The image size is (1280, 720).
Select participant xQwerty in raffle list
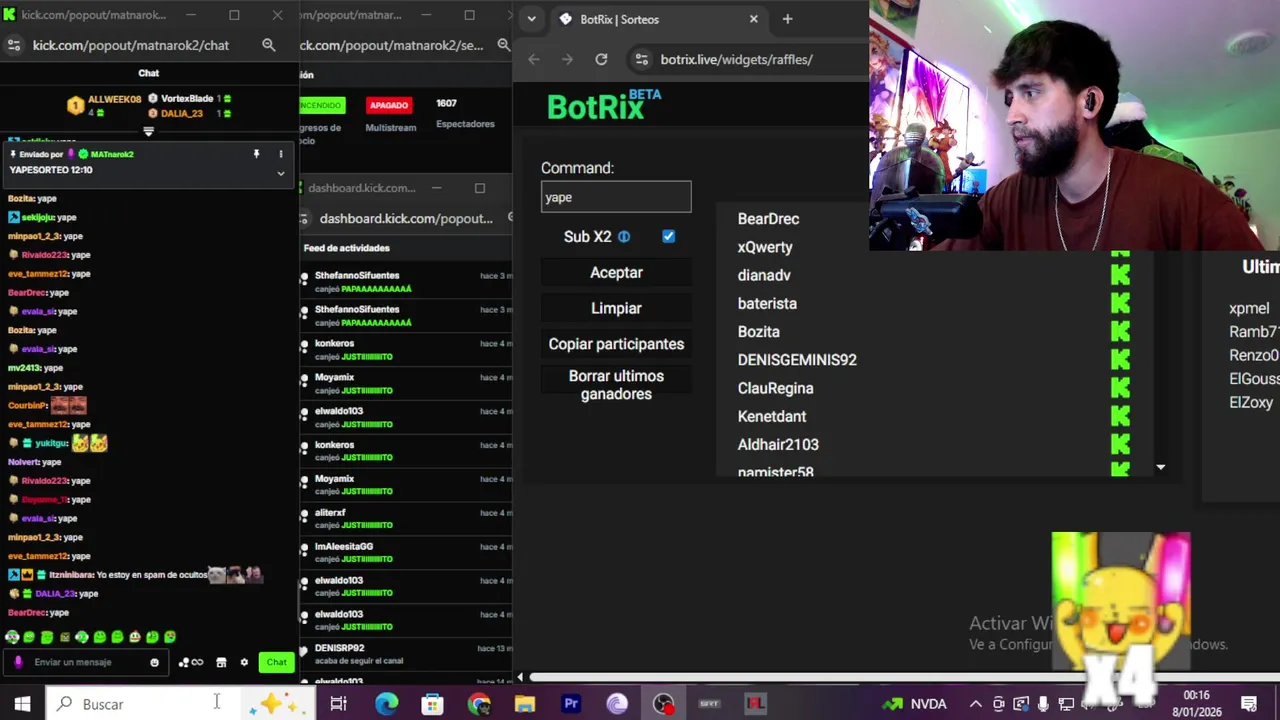coord(765,247)
